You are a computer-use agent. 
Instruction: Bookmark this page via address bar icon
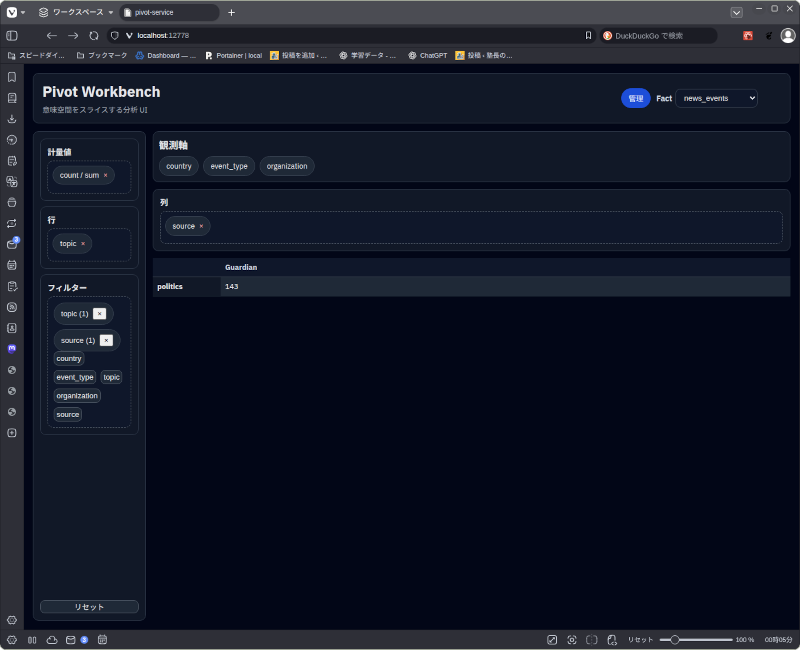coord(588,35)
